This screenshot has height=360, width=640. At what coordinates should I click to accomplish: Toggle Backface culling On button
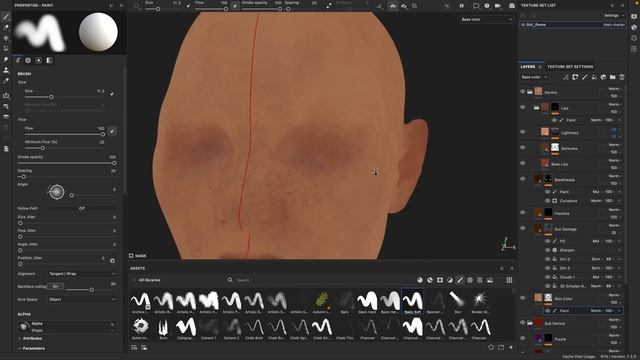tap(56, 287)
